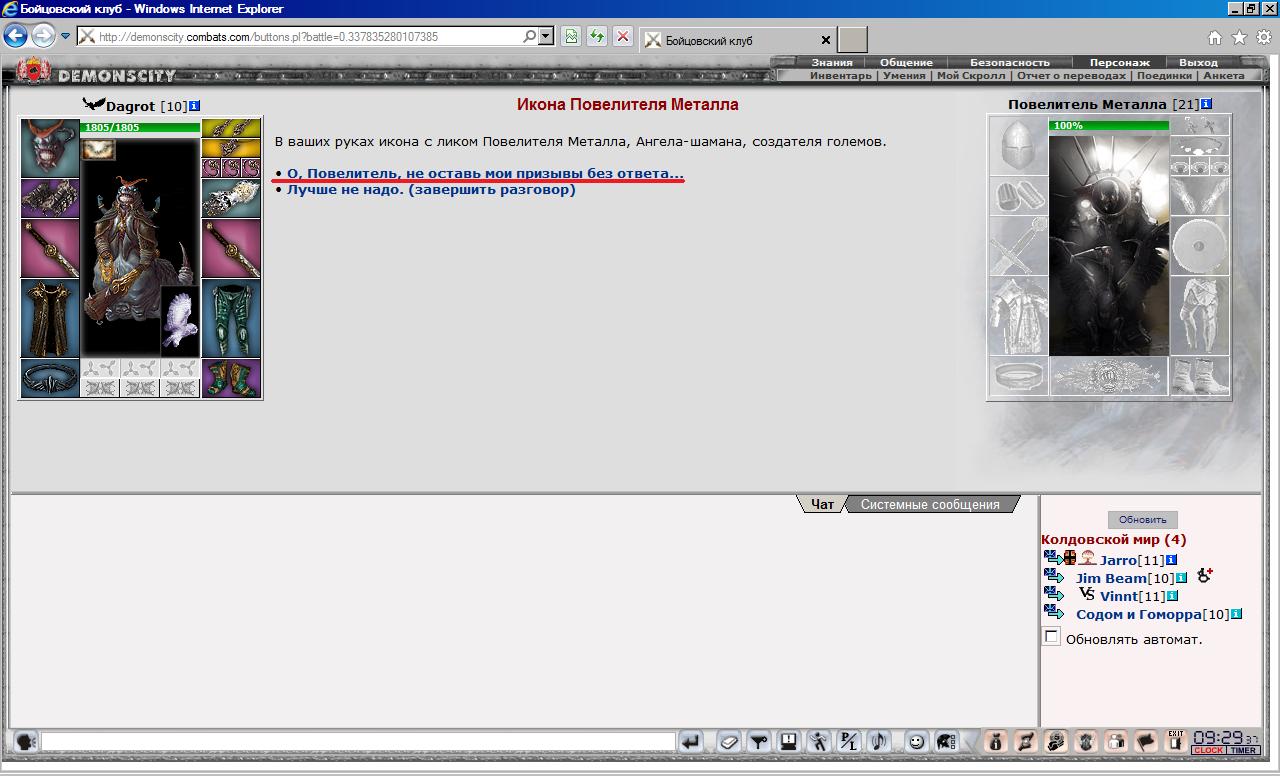This screenshot has height=777, width=1280.
Task: Open the Поединки submenu item
Action: pos(1164,76)
